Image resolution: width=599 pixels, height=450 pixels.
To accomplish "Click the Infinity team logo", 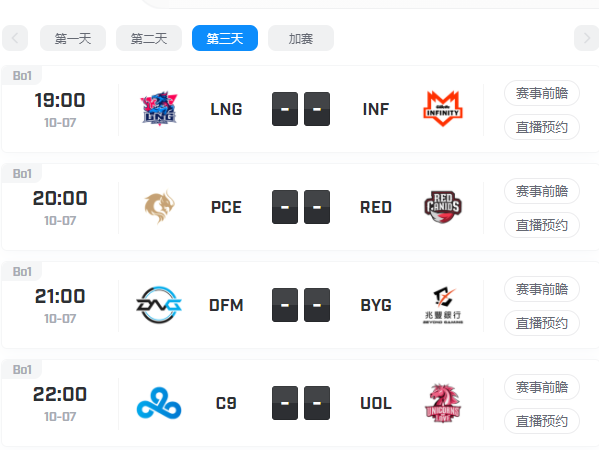I will click(443, 109).
